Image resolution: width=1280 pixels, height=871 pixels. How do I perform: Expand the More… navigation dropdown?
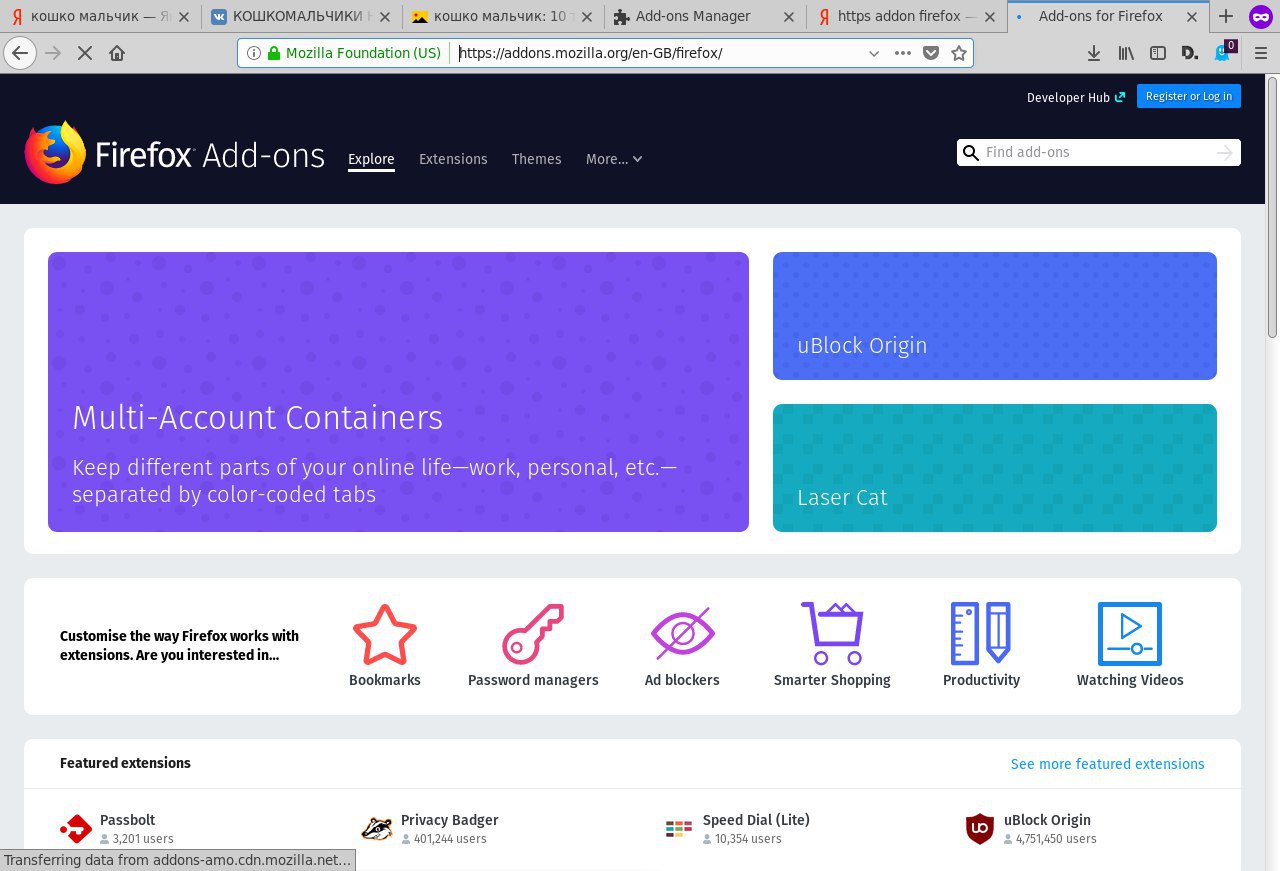click(x=614, y=159)
